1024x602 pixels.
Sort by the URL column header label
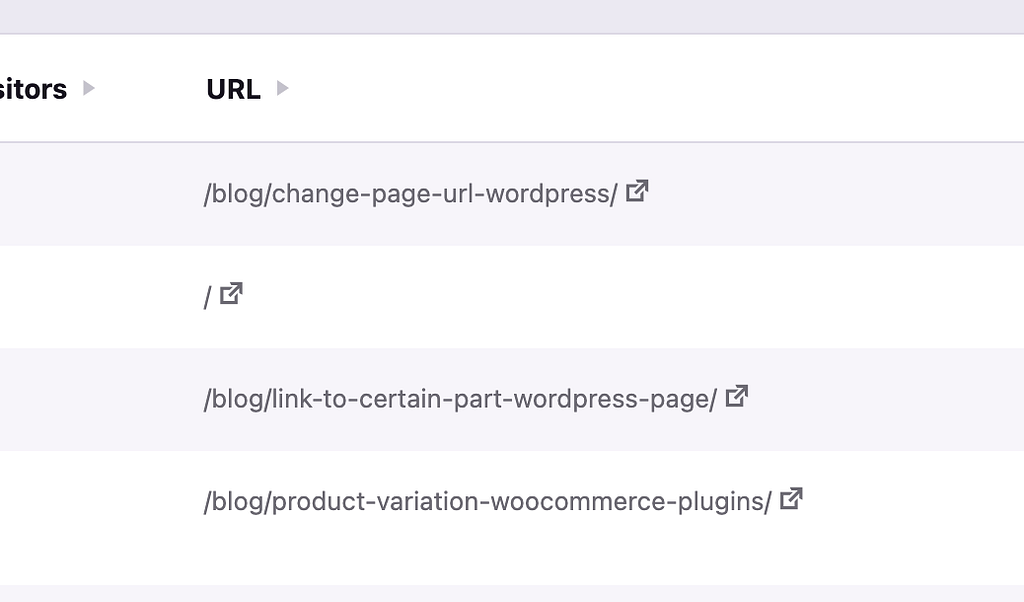233,89
